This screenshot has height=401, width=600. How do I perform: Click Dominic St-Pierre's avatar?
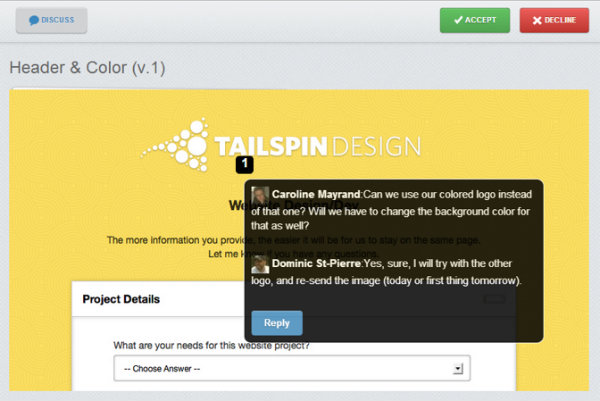click(x=260, y=264)
